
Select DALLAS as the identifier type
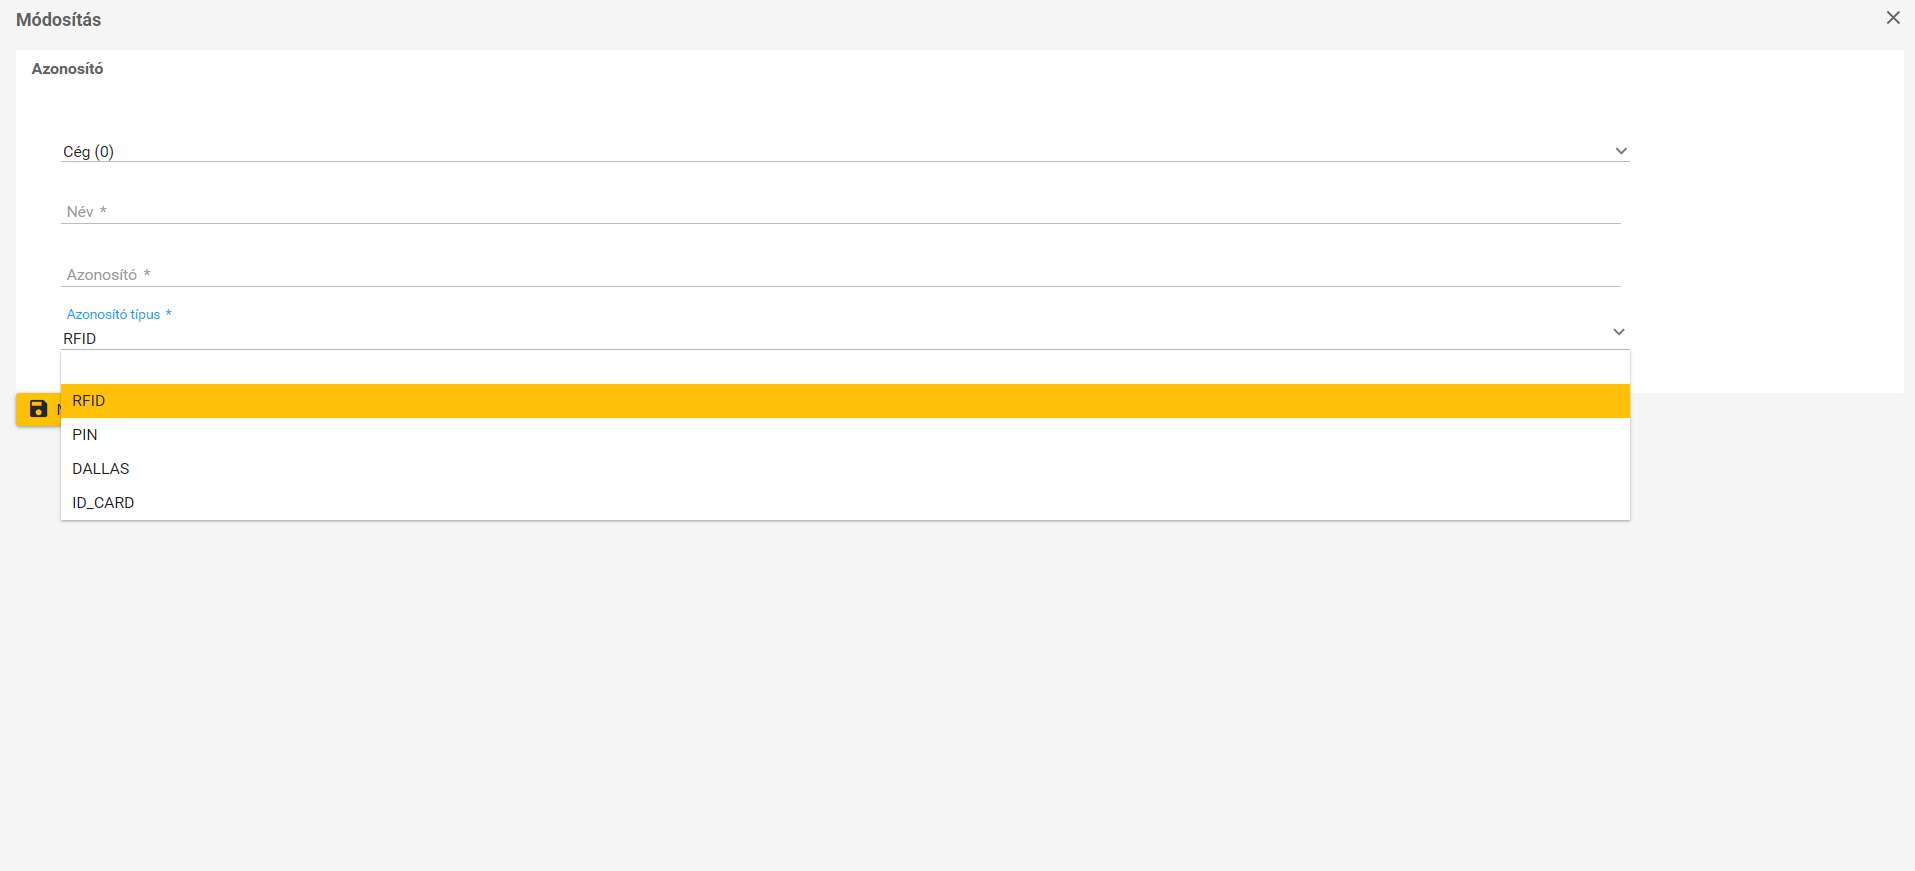[x=845, y=469]
